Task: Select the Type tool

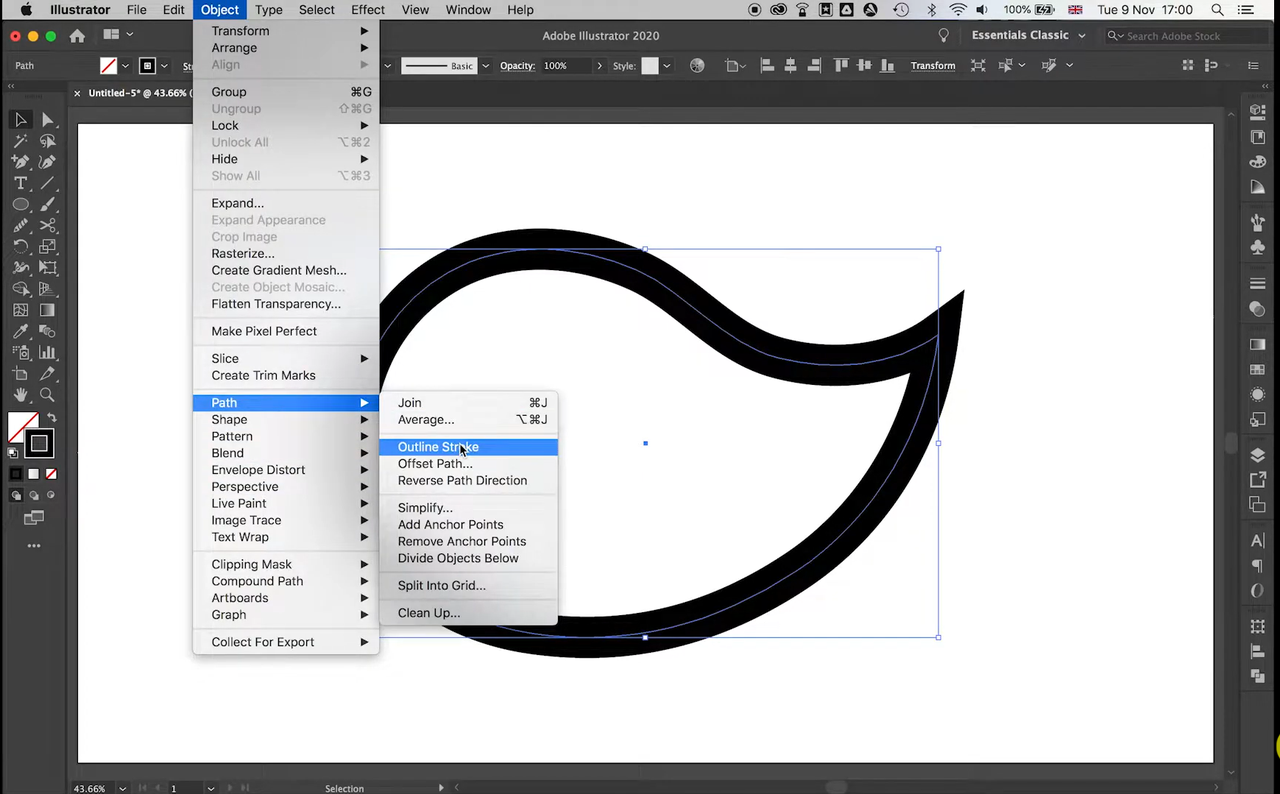Action: tap(20, 183)
